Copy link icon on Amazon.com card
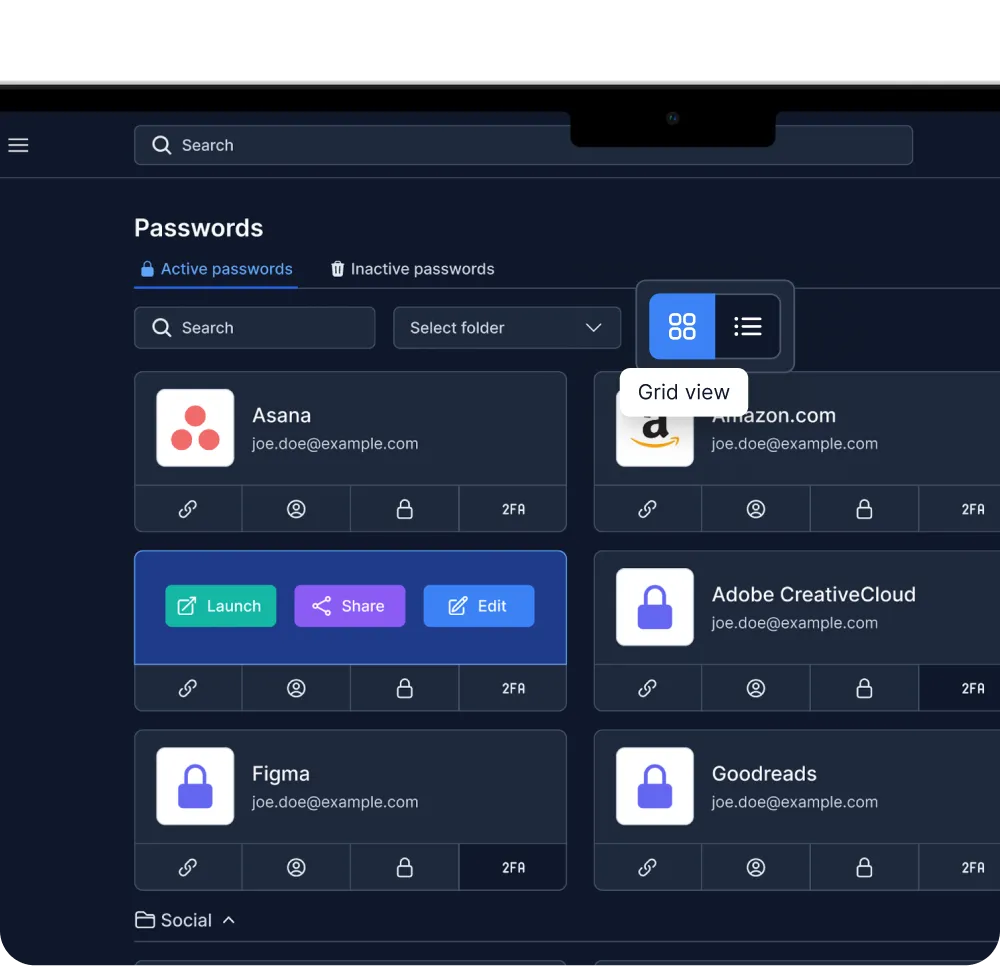Image resolution: width=1000 pixels, height=966 pixels. pos(647,509)
